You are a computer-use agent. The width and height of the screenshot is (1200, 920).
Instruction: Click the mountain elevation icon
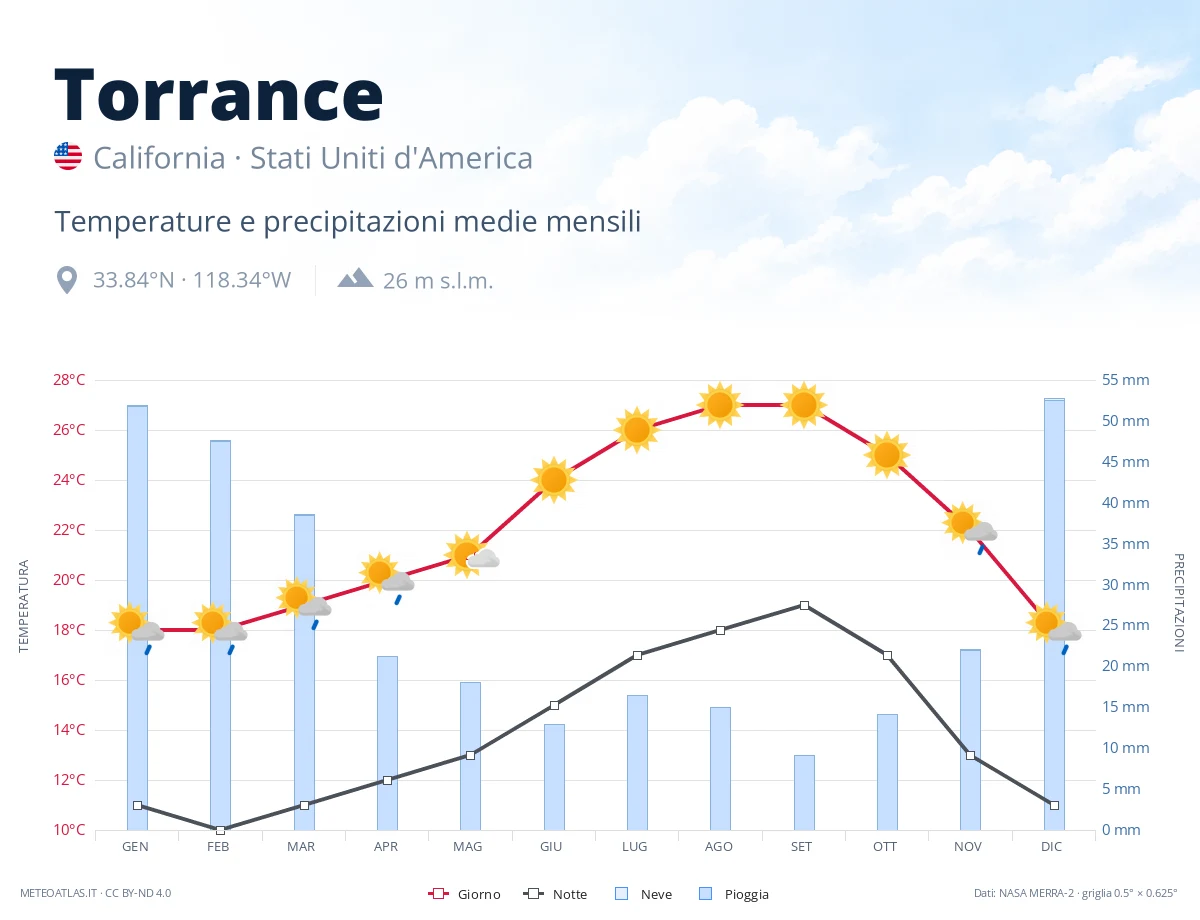pyautogui.click(x=355, y=279)
